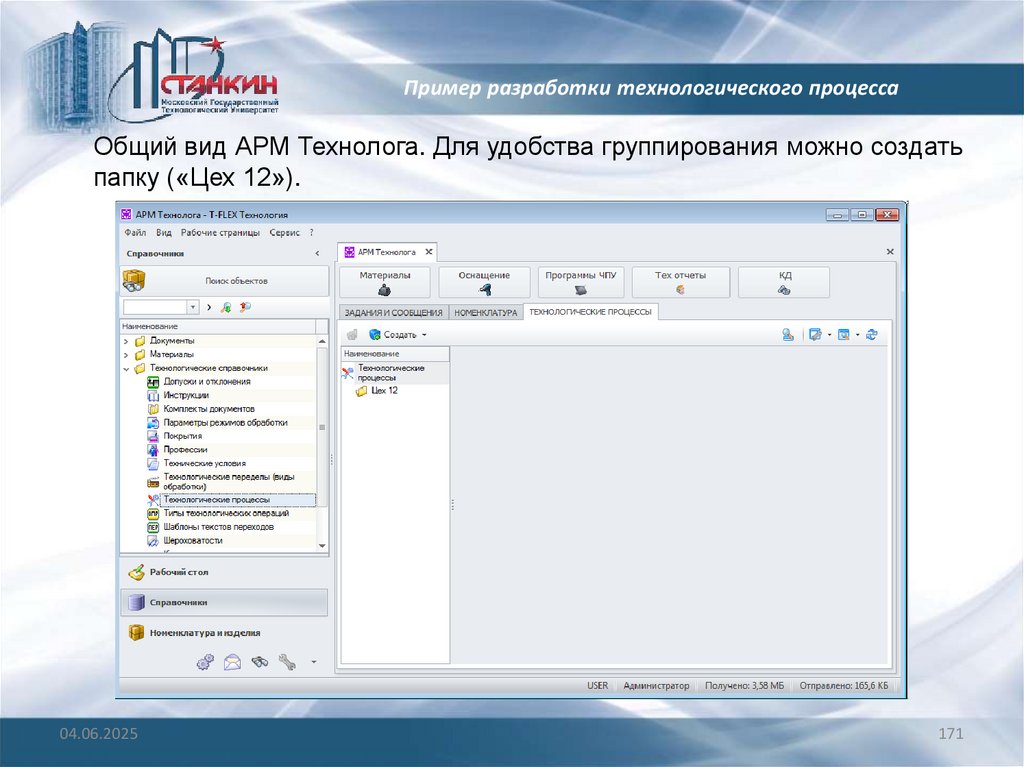1024x767 pixels.
Task: Open the Справочники navigation section
Action: click(224, 602)
